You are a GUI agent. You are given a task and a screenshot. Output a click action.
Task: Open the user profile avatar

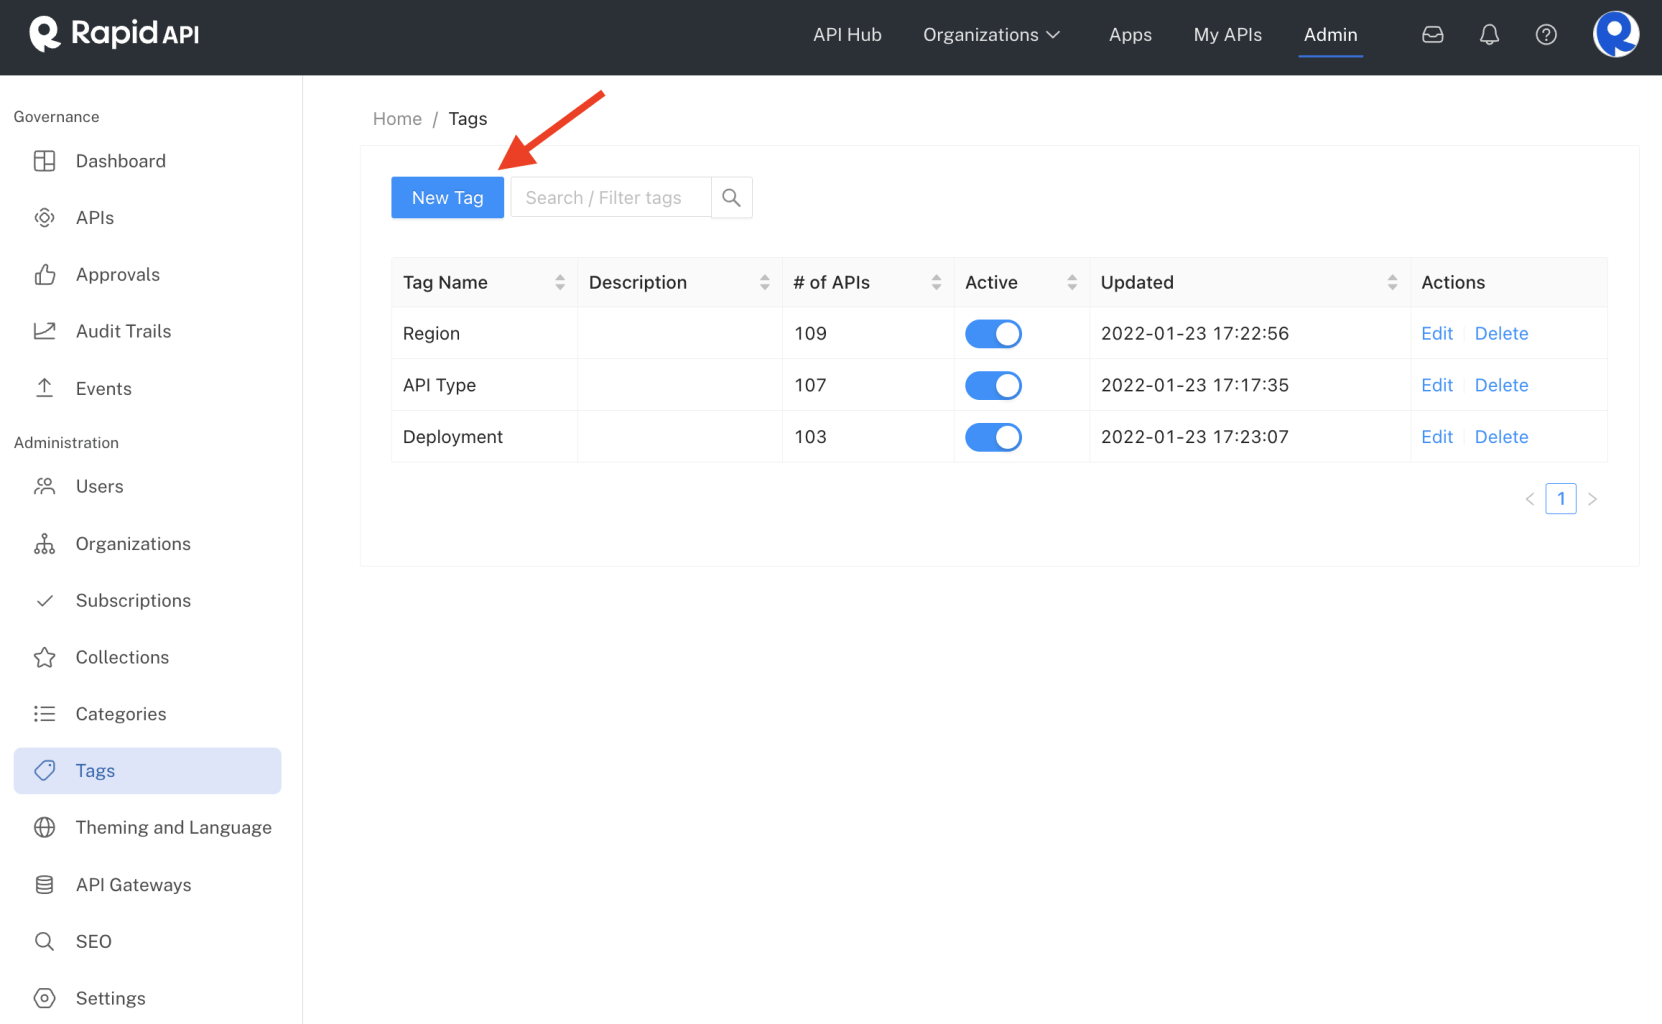click(1616, 34)
